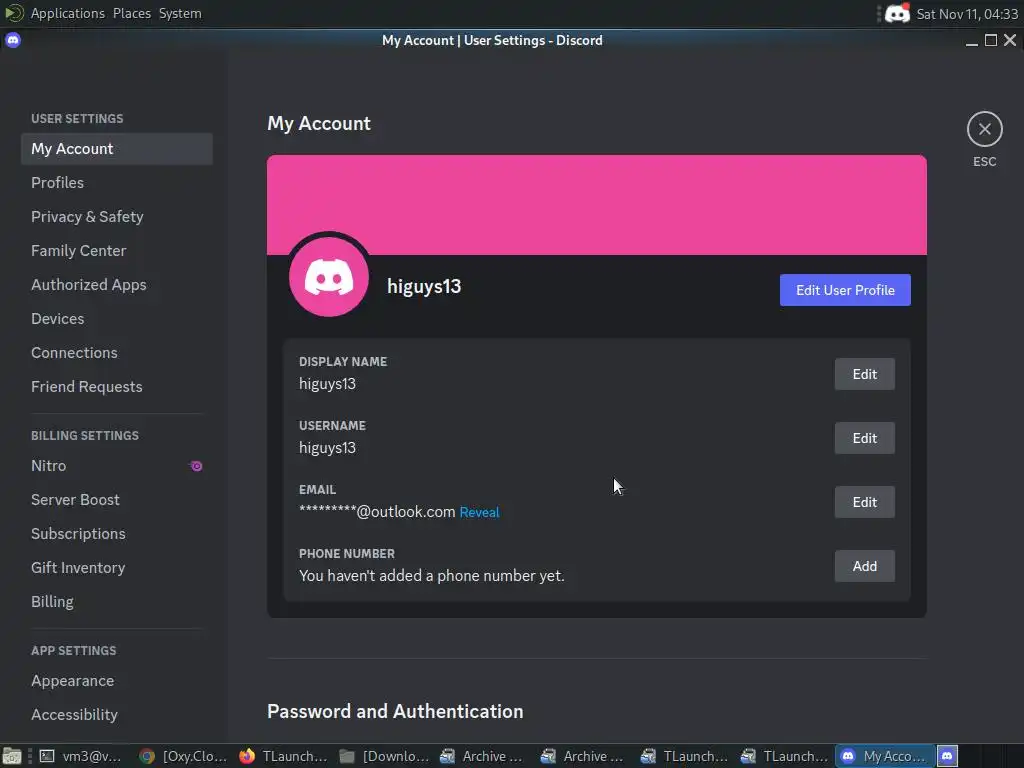Image resolution: width=1024 pixels, height=768 pixels.
Task: Open Appearance app settings
Action: tap(117, 680)
